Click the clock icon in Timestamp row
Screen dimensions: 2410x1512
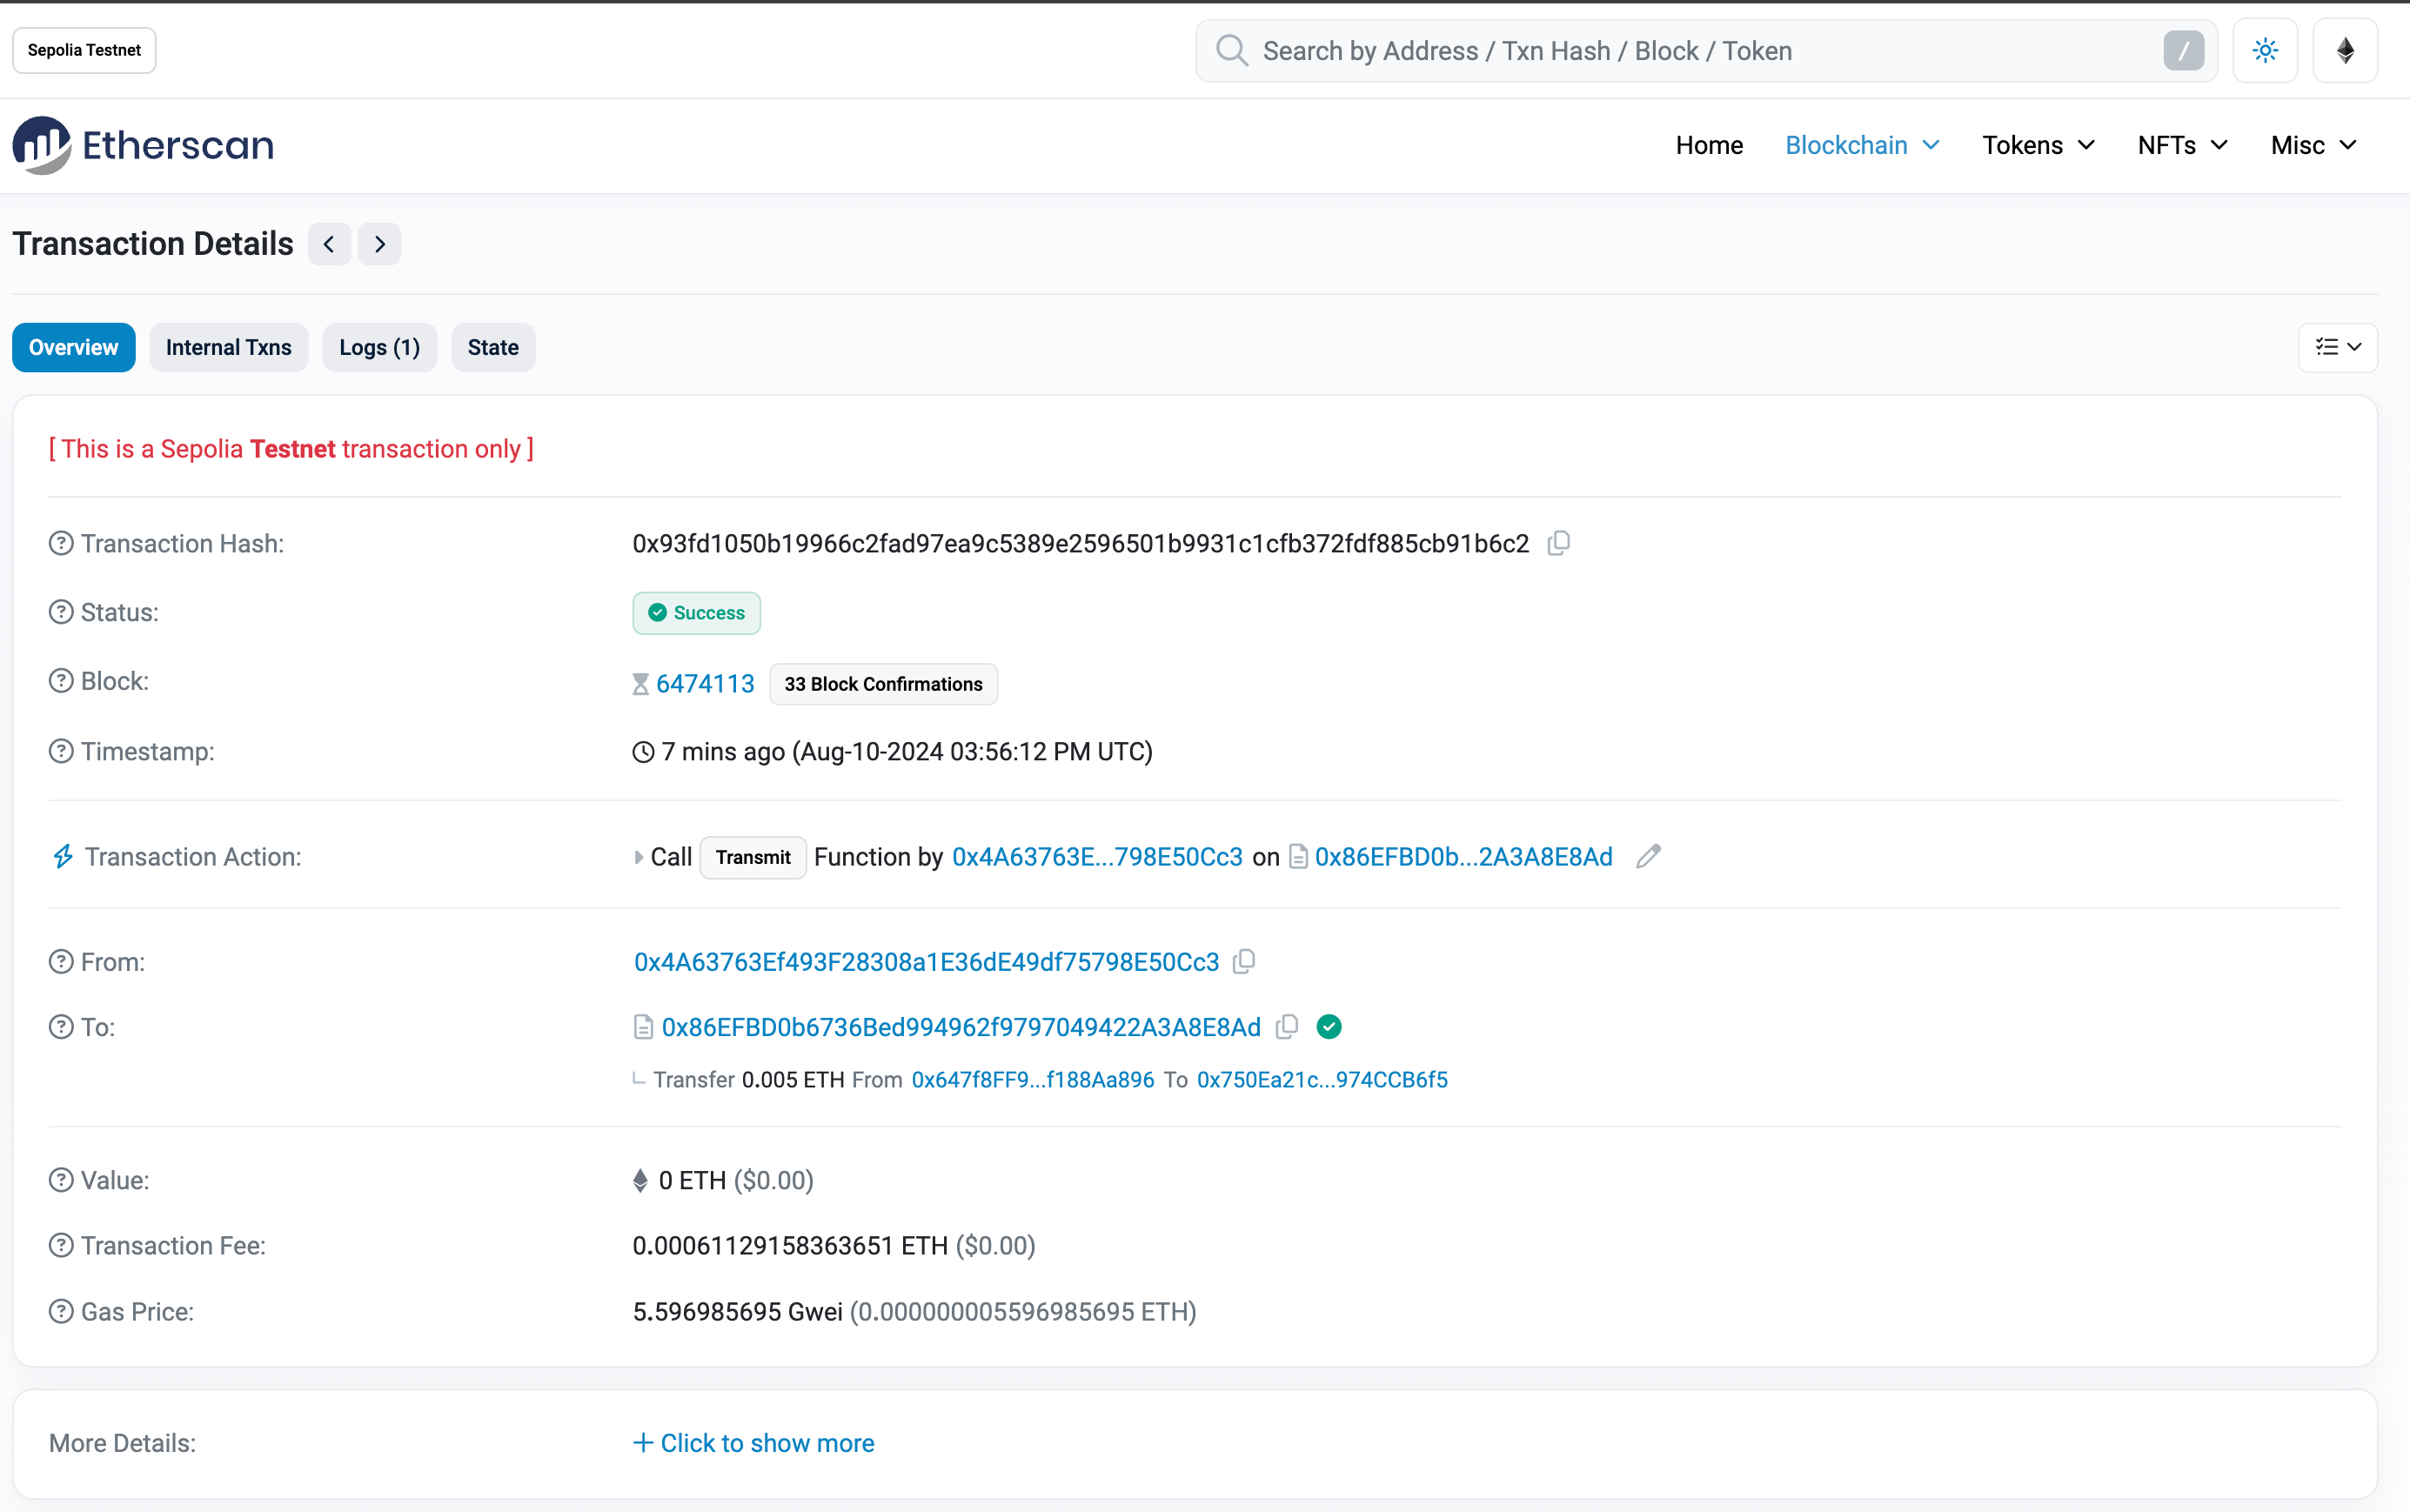(x=643, y=752)
